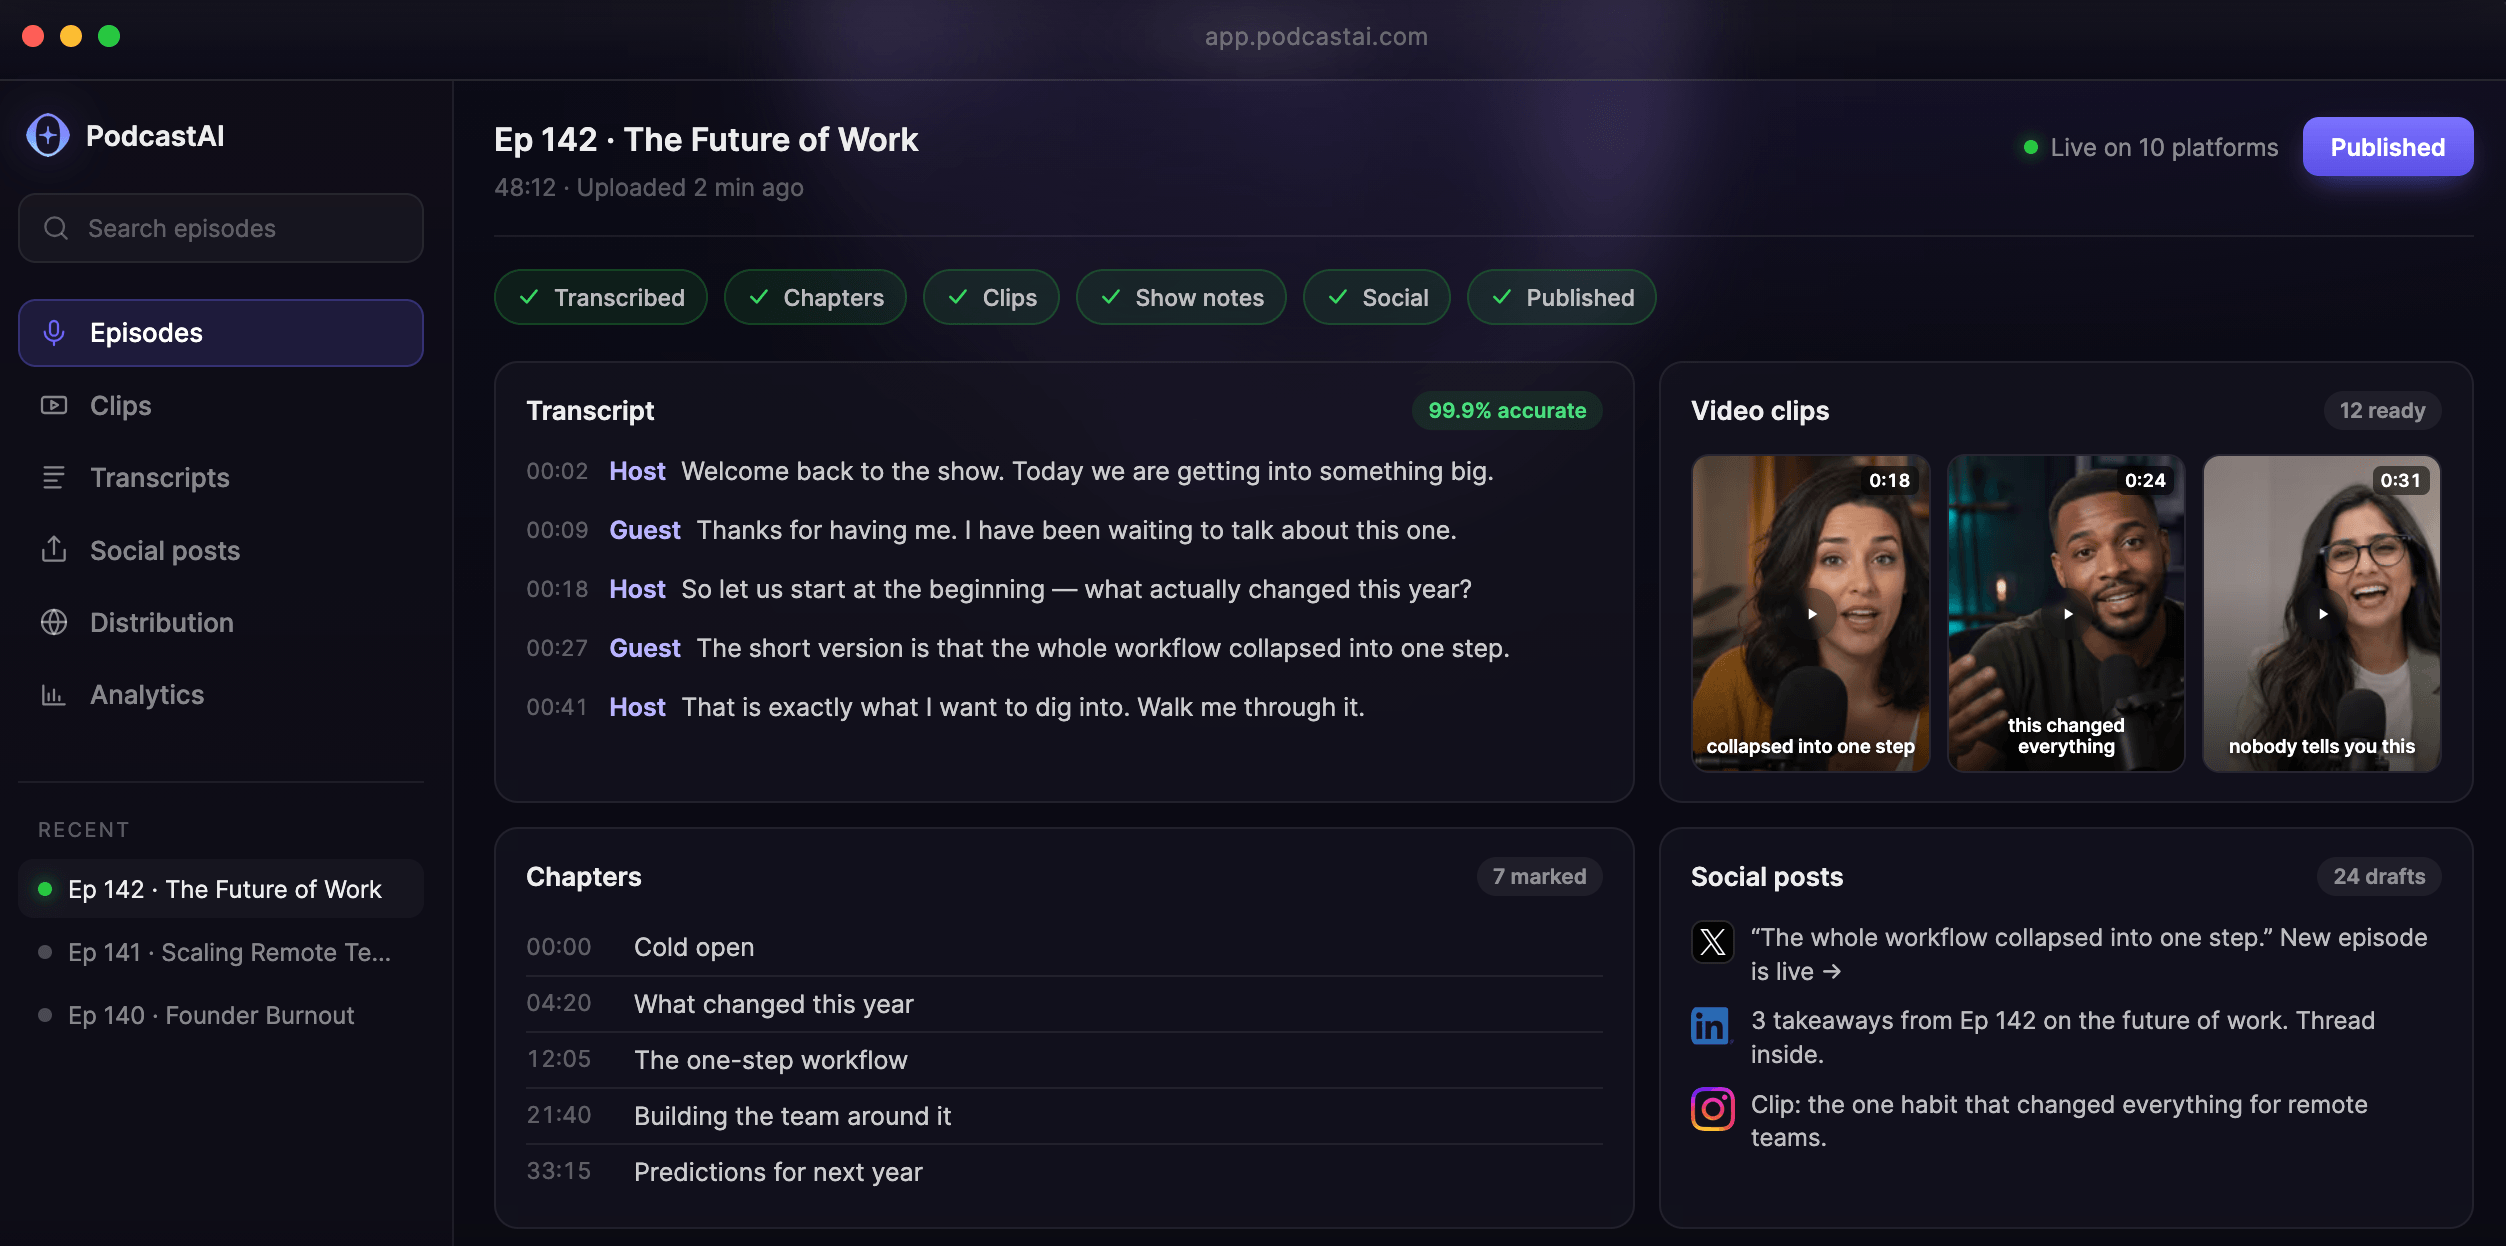This screenshot has width=2506, height=1246.
Task: Click the X (Twitter) post icon
Action: [x=1712, y=941]
